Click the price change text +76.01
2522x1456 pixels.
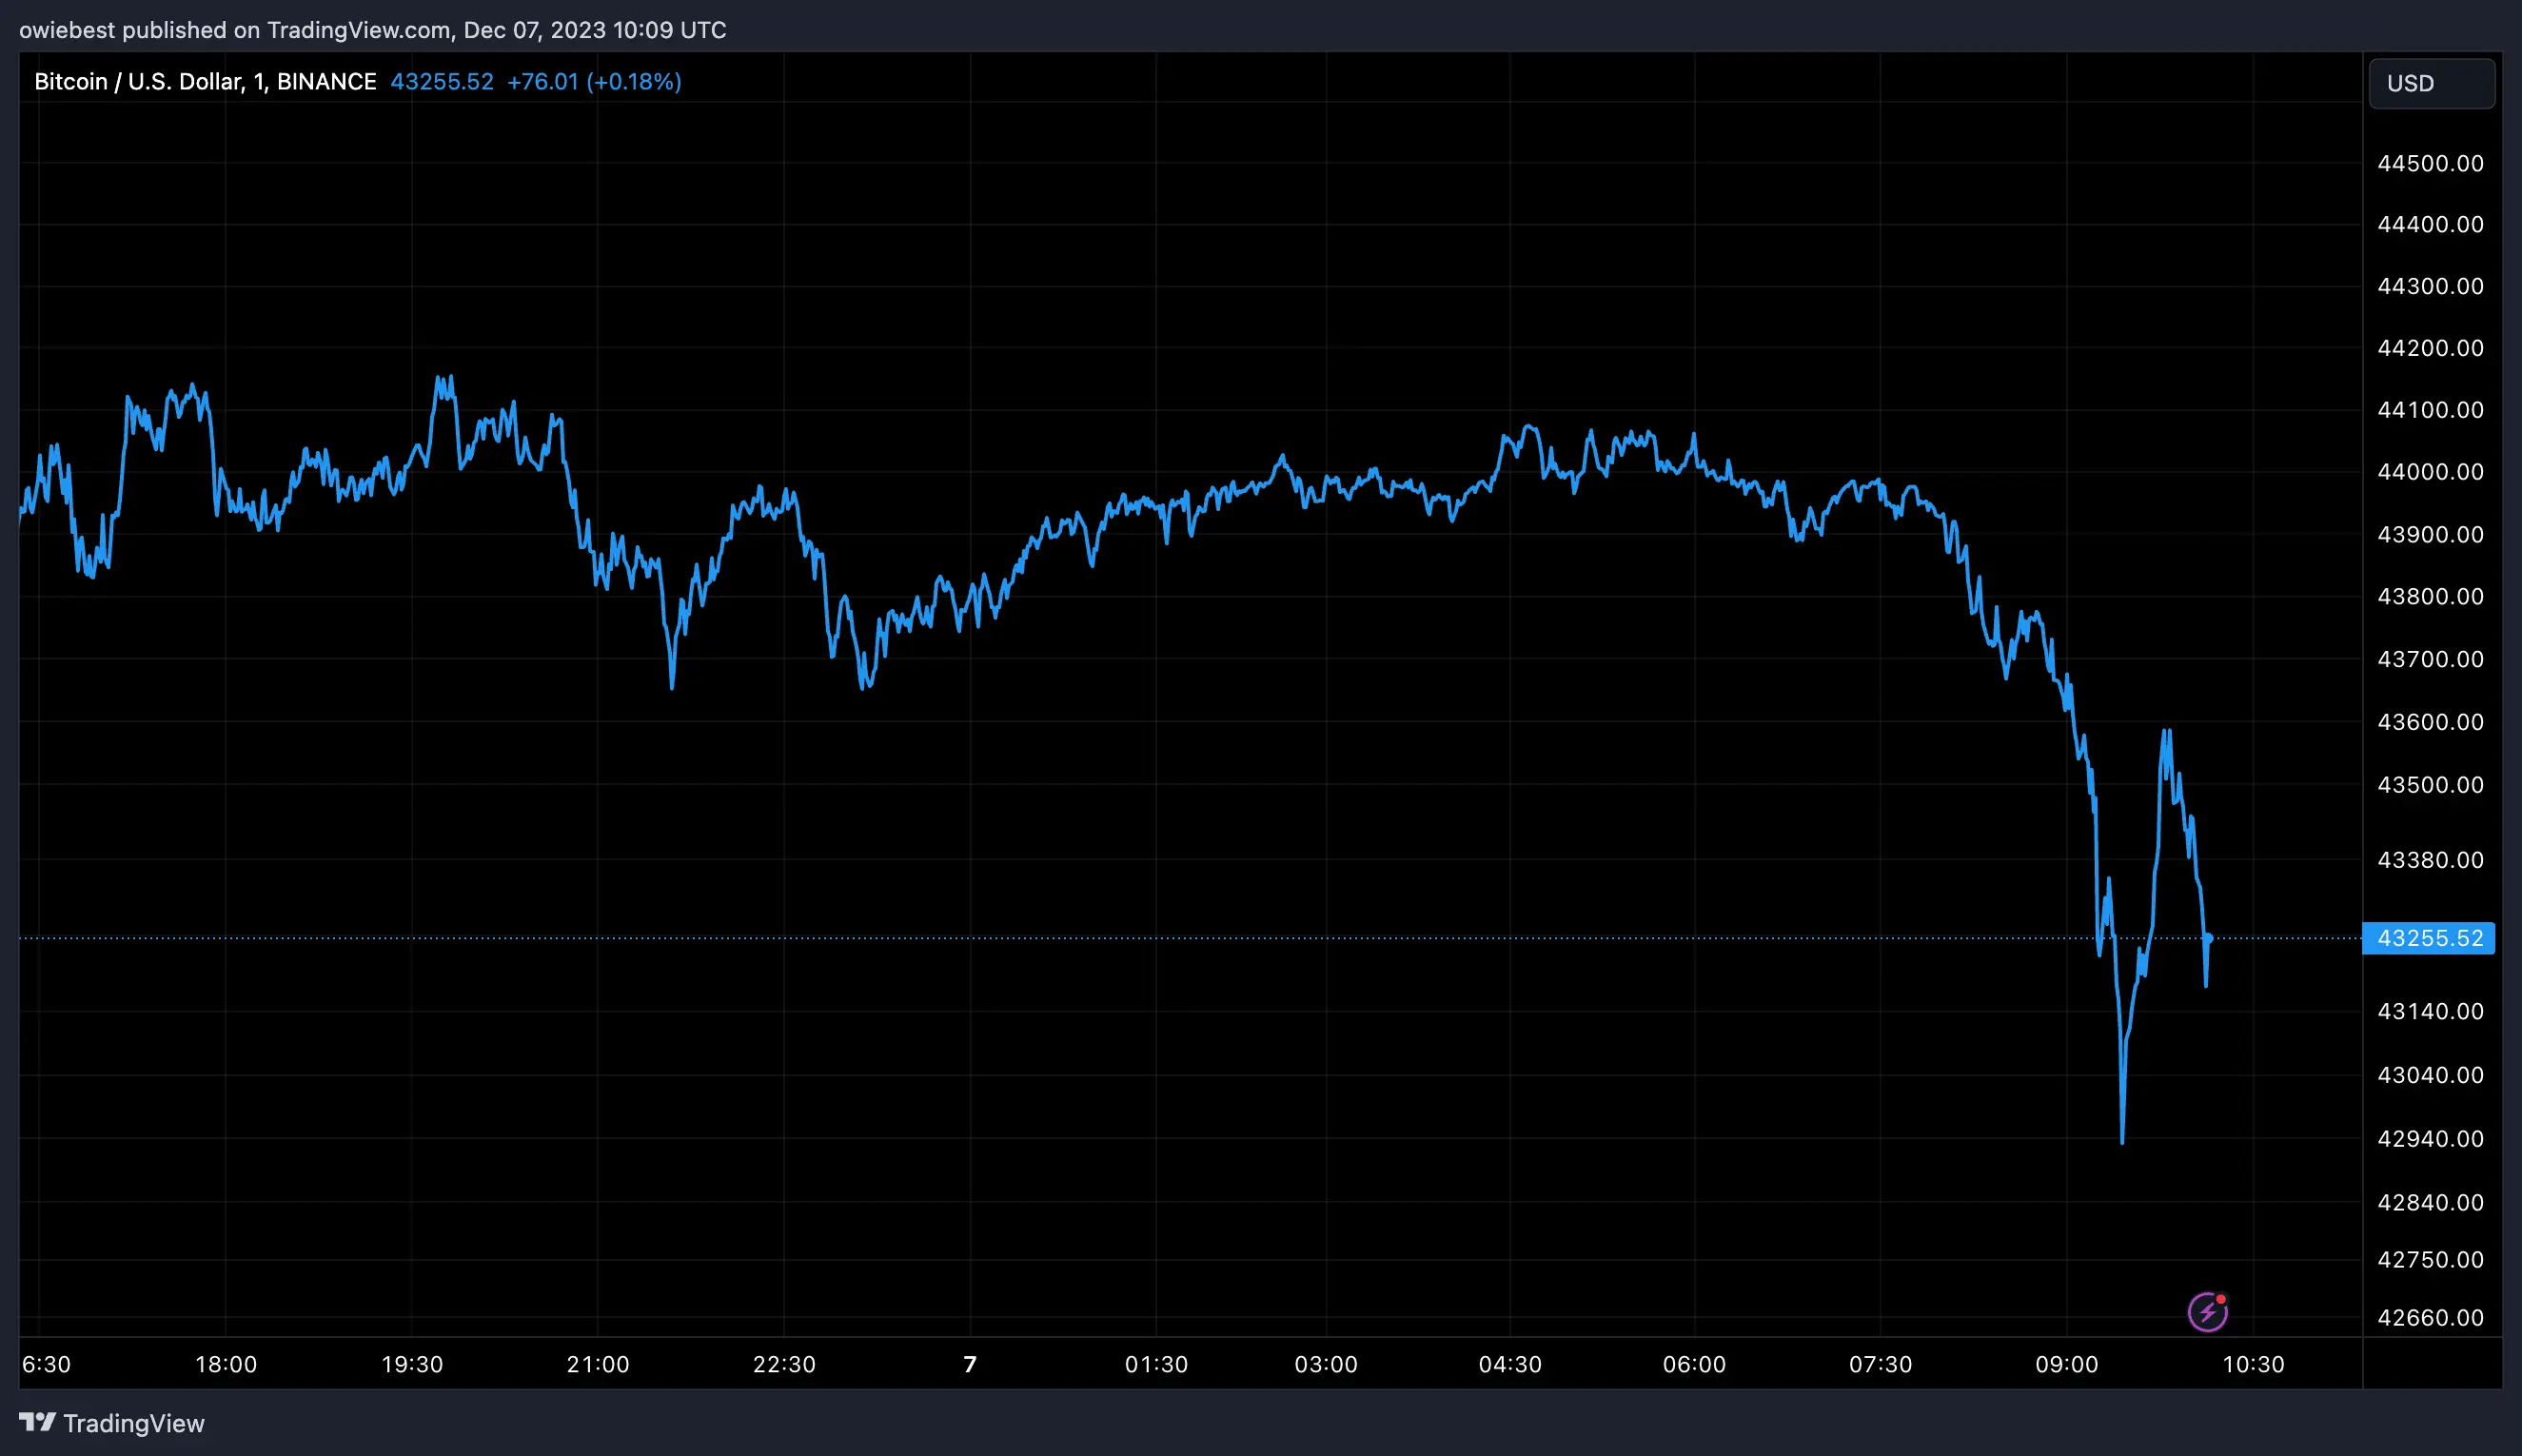click(x=542, y=81)
